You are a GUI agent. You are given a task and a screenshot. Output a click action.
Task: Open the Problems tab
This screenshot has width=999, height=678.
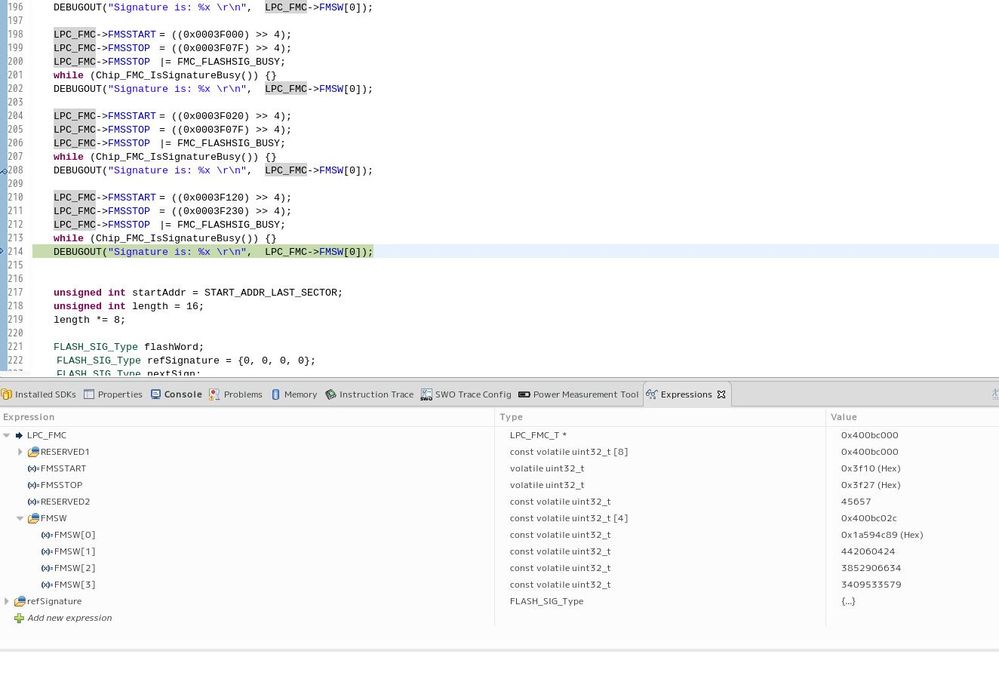coord(236,394)
